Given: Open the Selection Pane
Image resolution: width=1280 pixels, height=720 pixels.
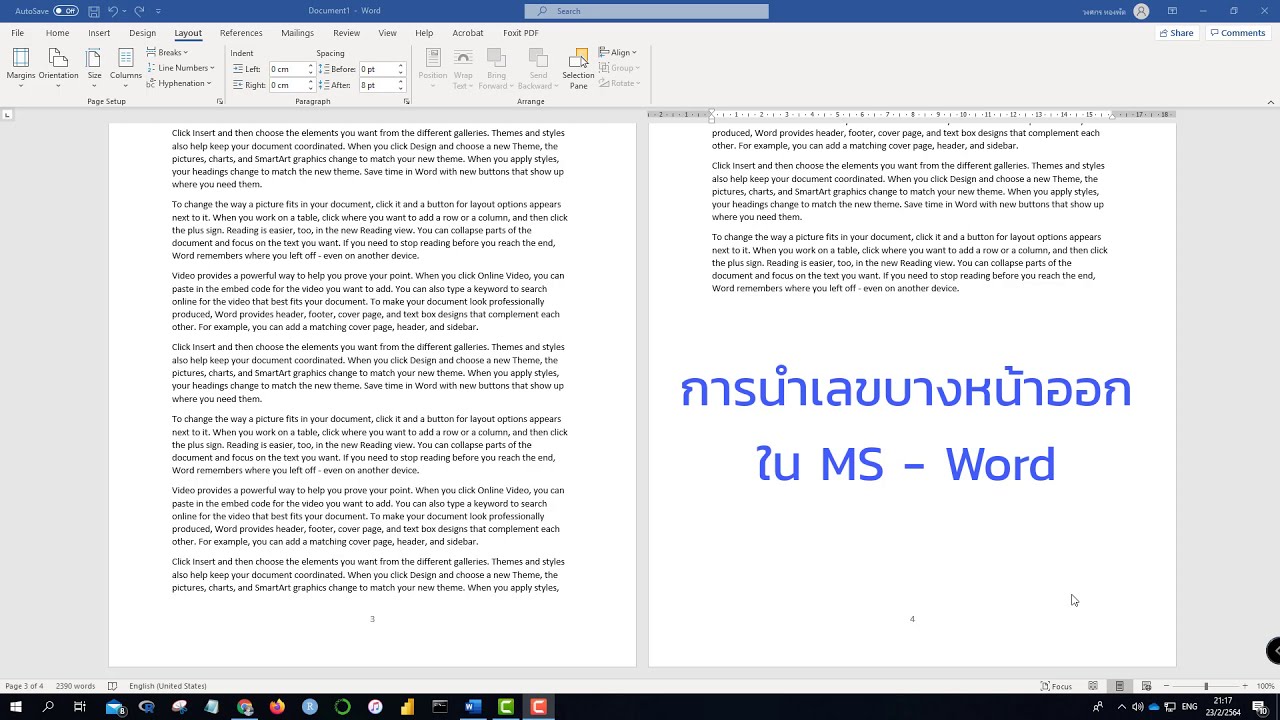Looking at the screenshot, I should [x=578, y=68].
